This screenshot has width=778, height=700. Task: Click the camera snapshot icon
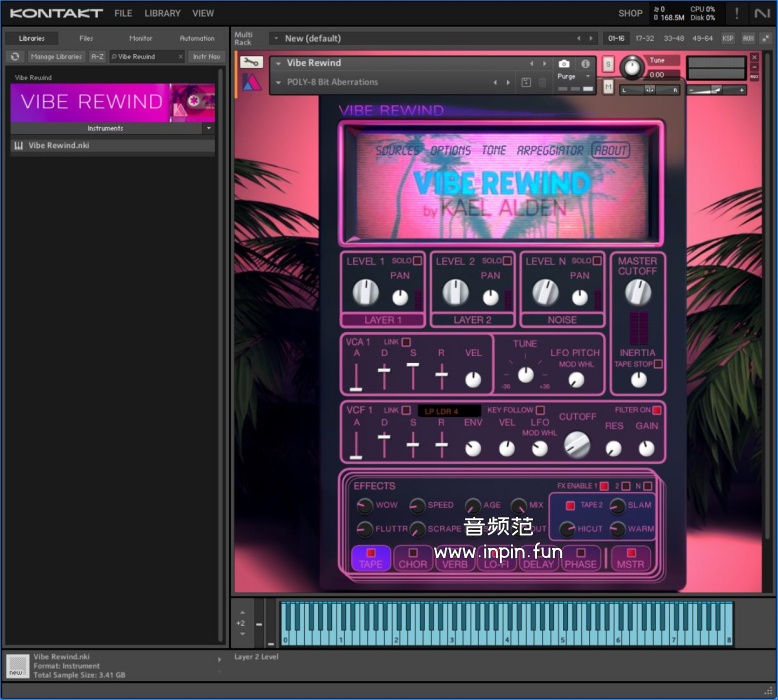click(x=564, y=64)
